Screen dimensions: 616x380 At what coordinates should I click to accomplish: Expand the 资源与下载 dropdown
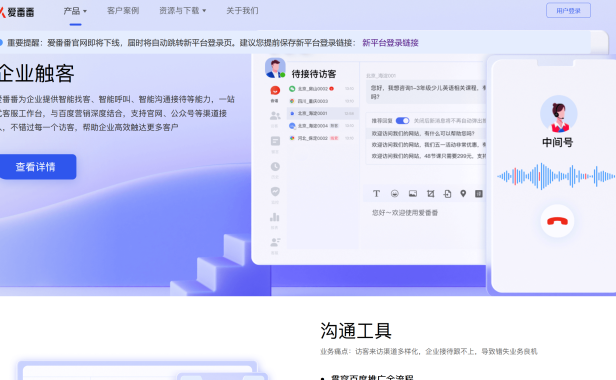pyautogui.click(x=183, y=11)
